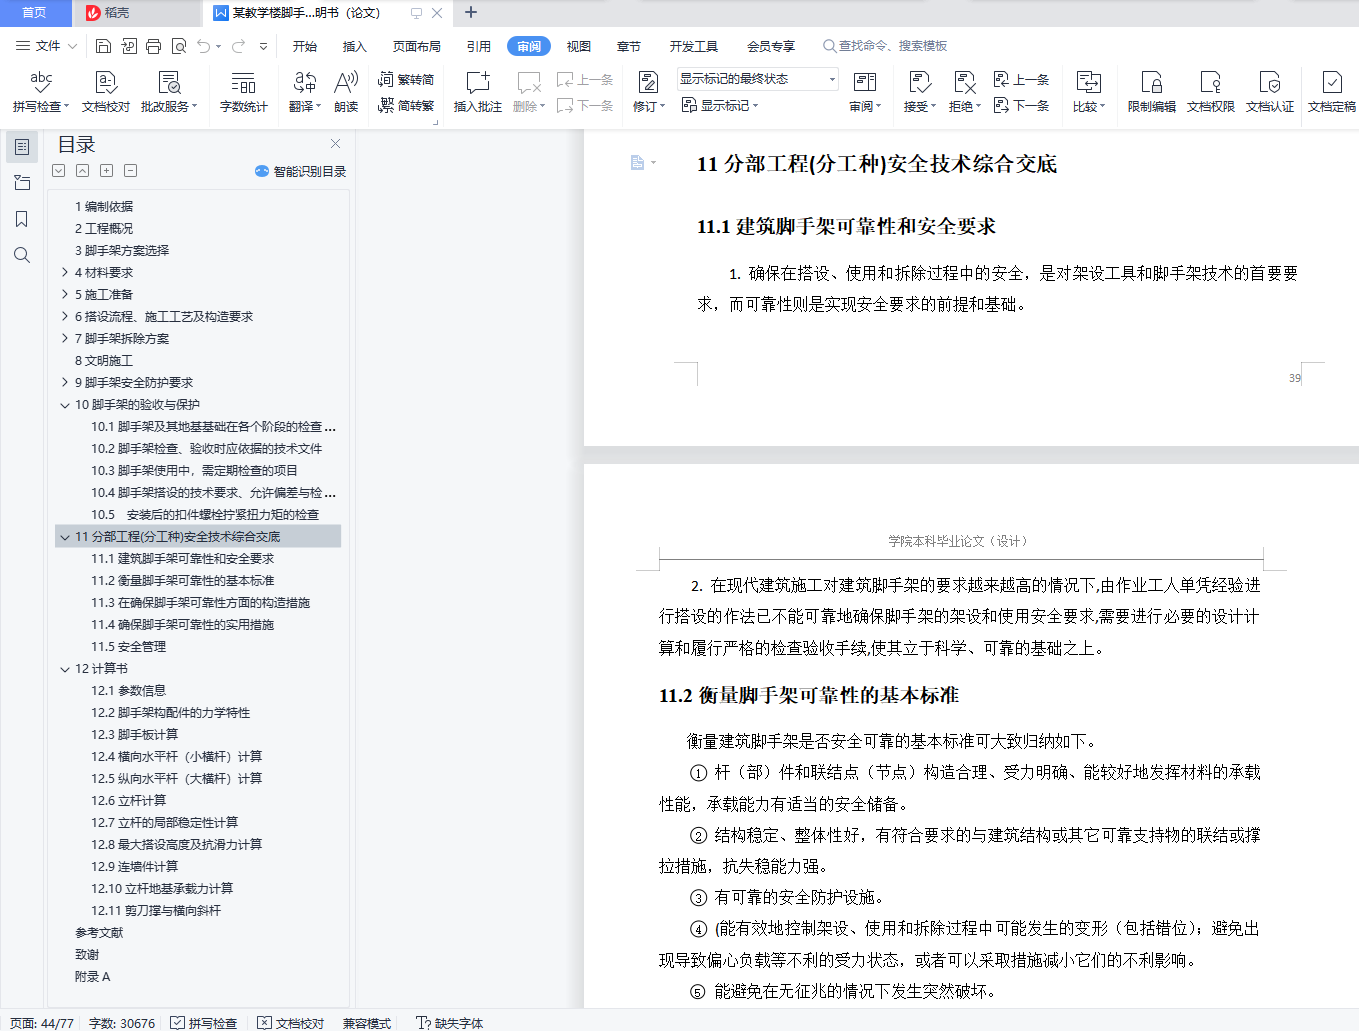Expand all outline levels with plus box icon
The width and height of the screenshot is (1359, 1031).
pyautogui.click(x=107, y=171)
